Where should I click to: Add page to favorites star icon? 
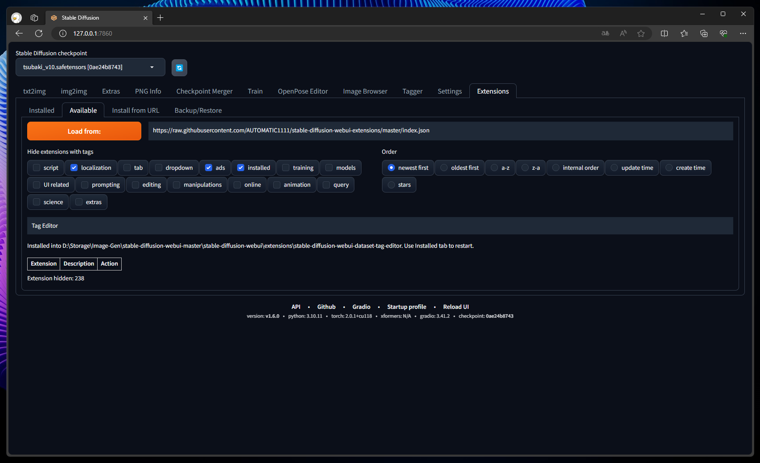pos(641,33)
